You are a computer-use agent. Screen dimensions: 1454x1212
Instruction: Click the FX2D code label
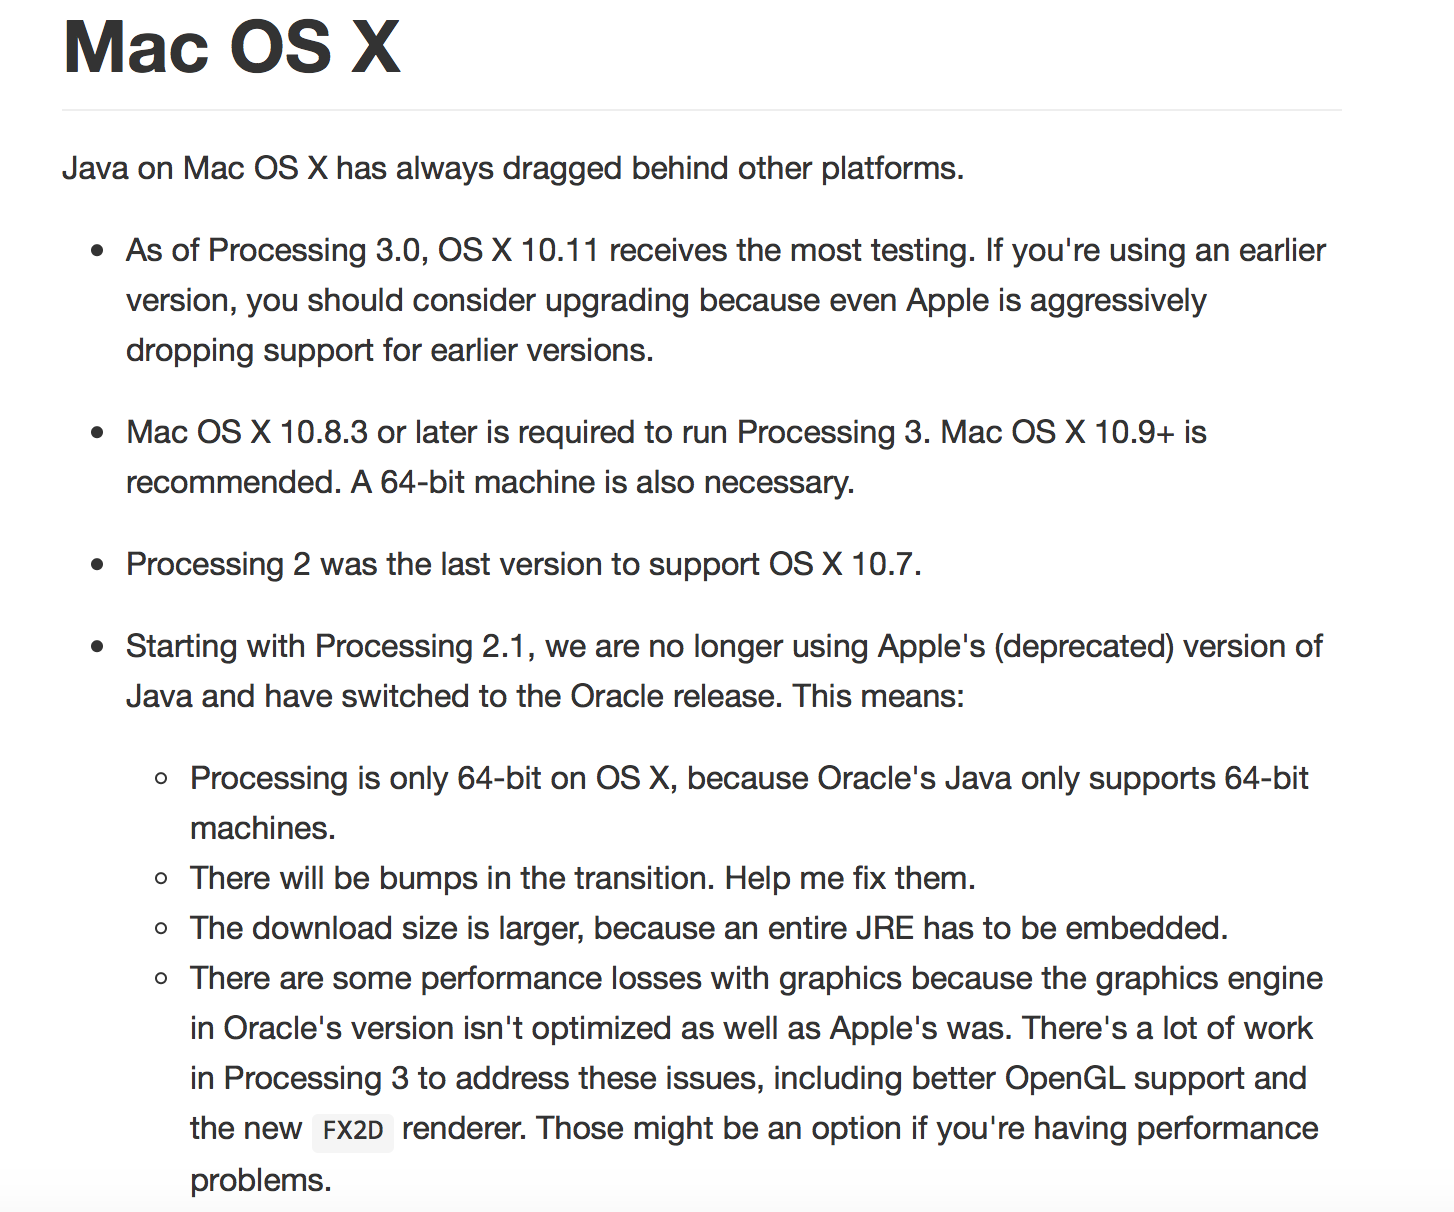click(x=353, y=1131)
